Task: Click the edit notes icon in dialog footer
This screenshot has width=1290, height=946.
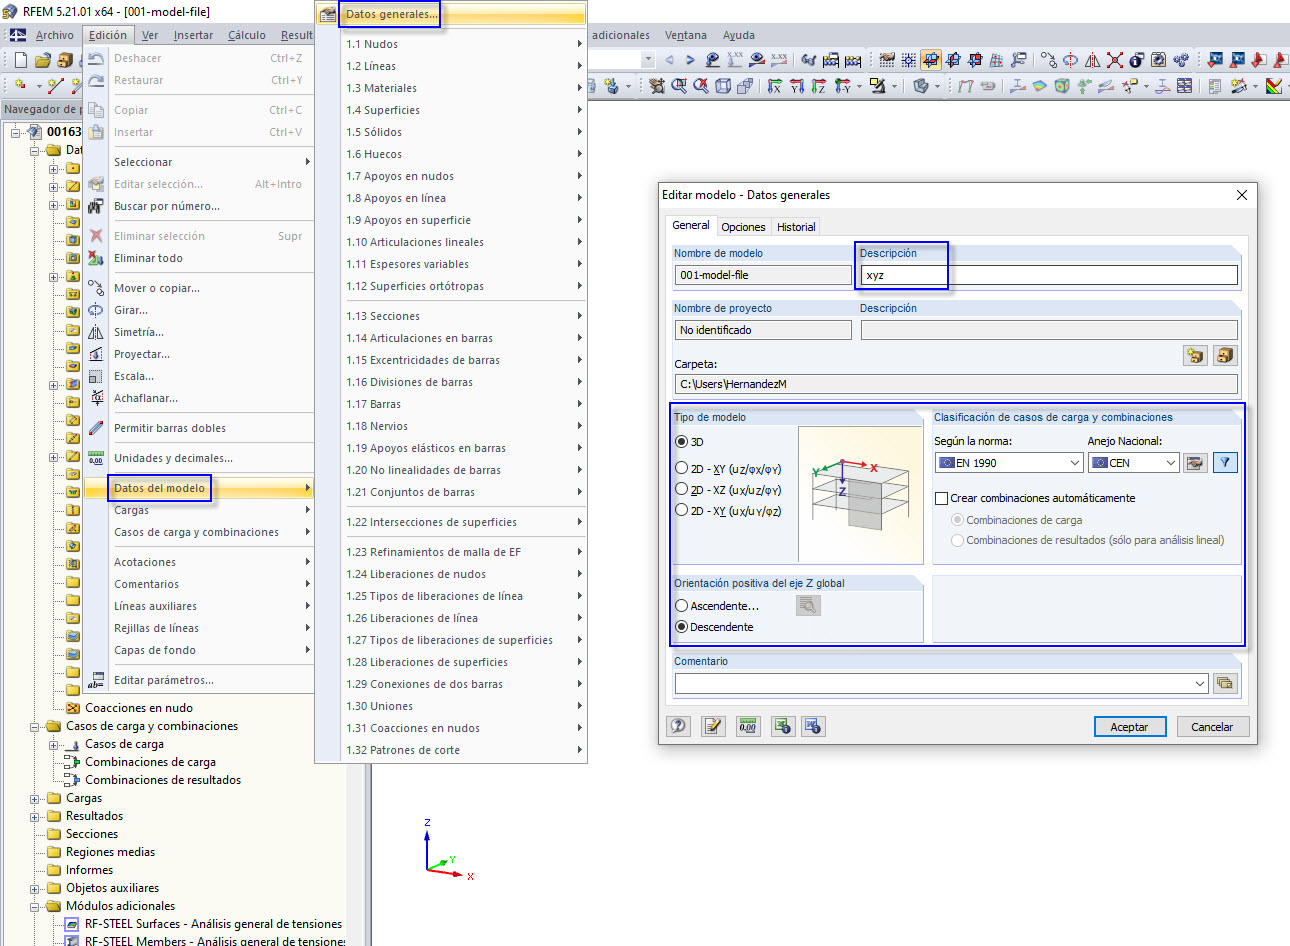Action: click(x=712, y=726)
